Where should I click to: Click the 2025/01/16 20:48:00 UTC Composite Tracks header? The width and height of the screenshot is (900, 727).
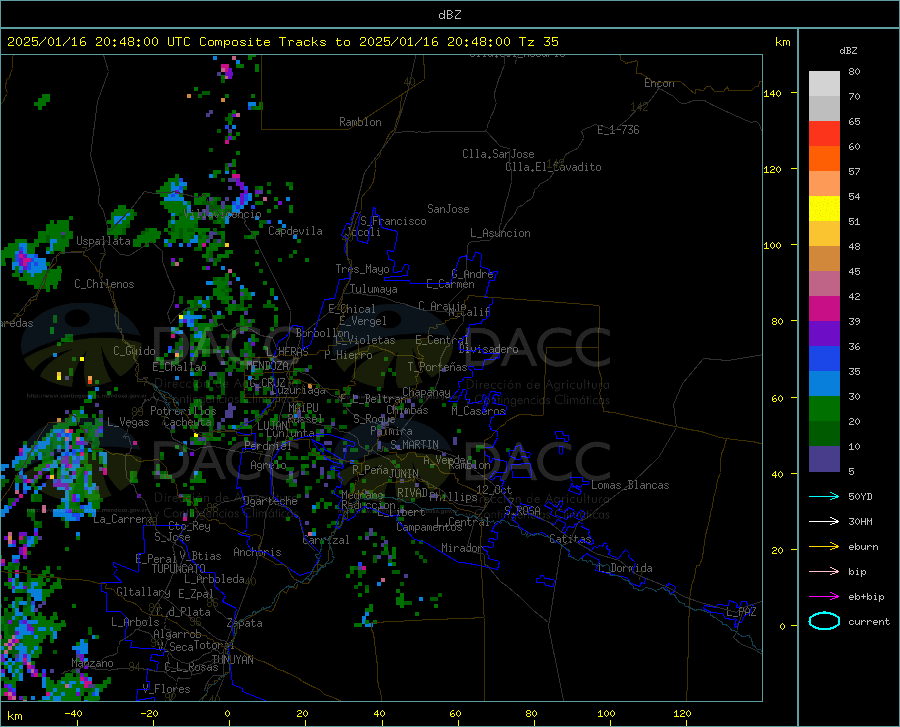(x=282, y=41)
